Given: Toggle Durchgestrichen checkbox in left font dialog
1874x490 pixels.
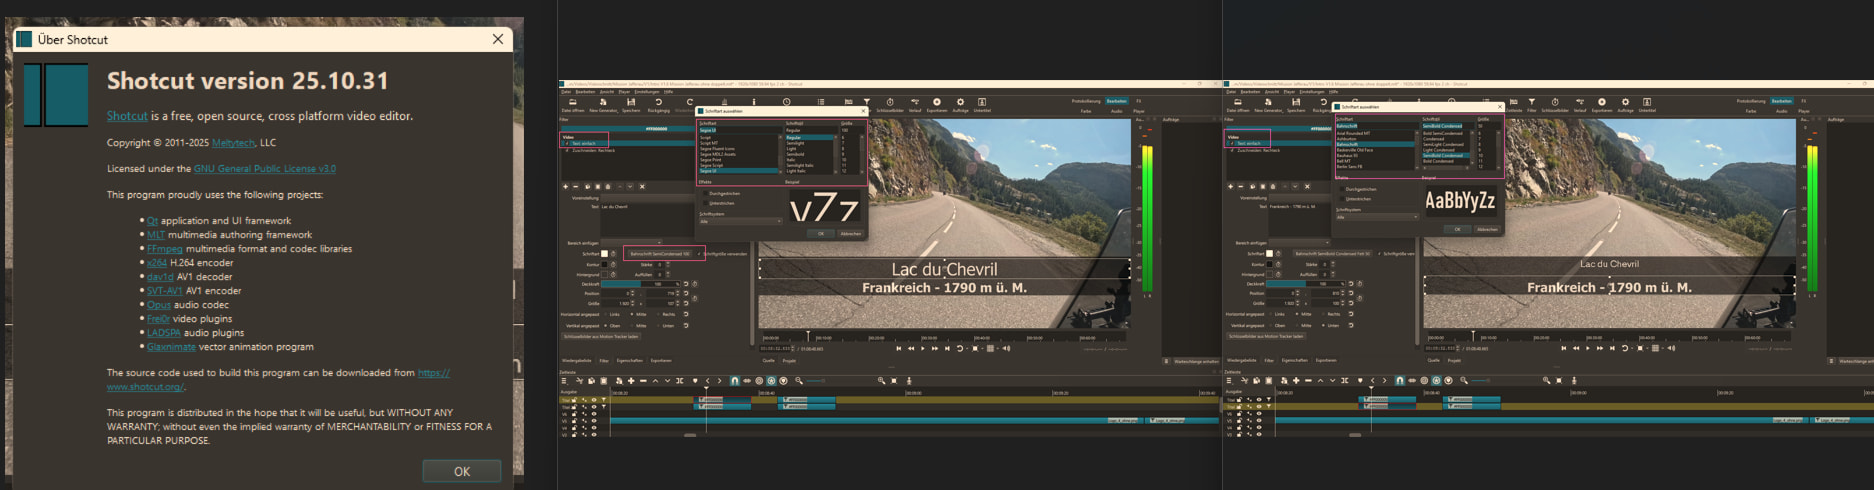Looking at the screenshot, I should coord(704,194).
